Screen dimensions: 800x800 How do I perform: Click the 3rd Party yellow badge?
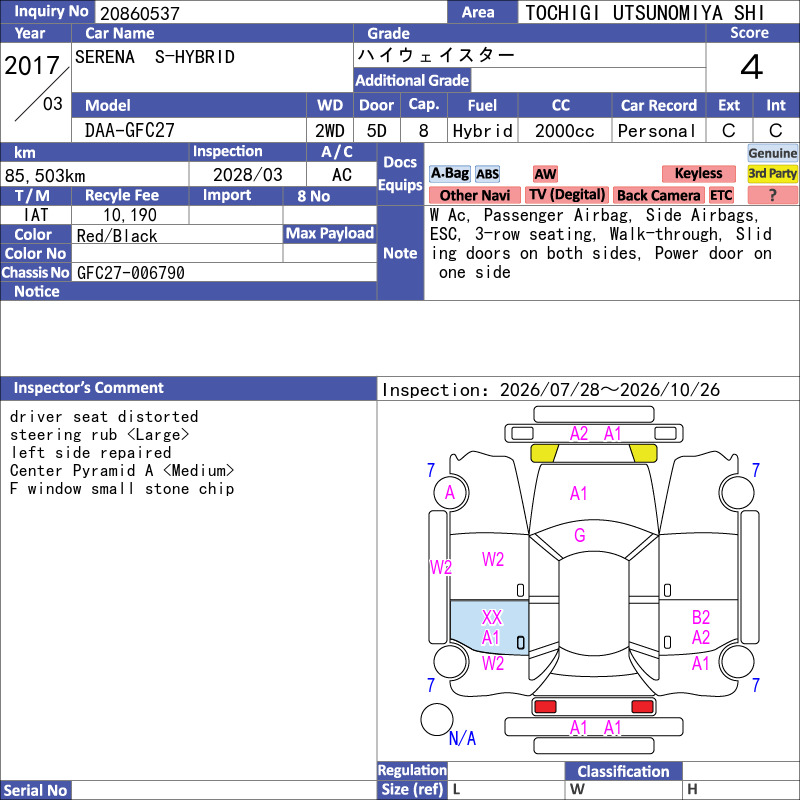(772, 173)
